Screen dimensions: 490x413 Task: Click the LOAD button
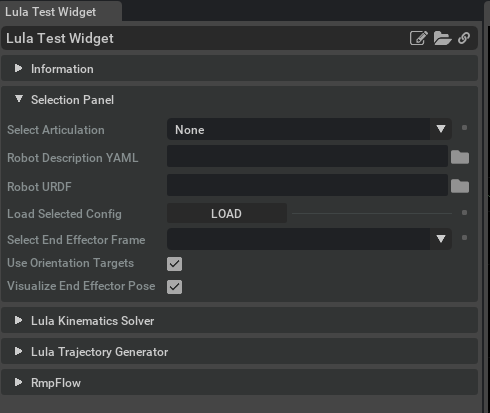(x=227, y=213)
